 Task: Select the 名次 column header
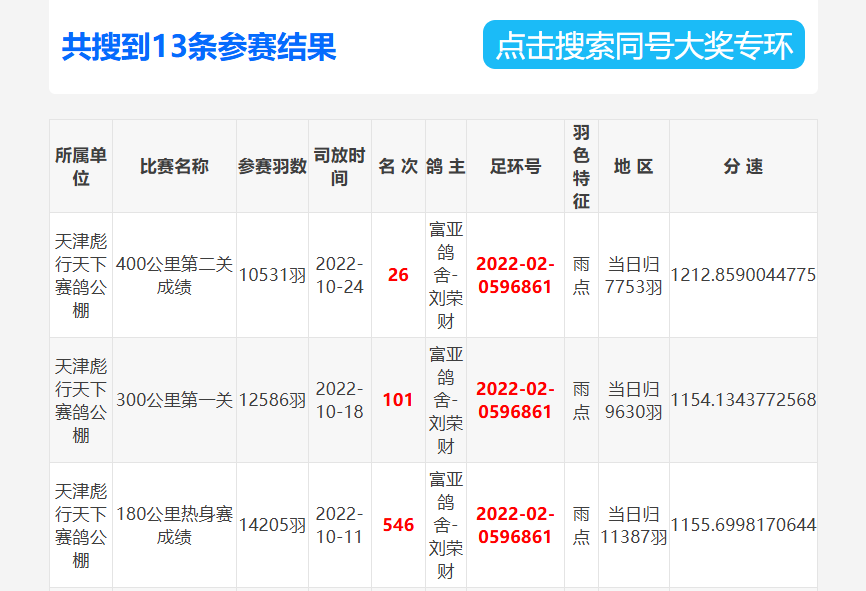click(x=398, y=167)
